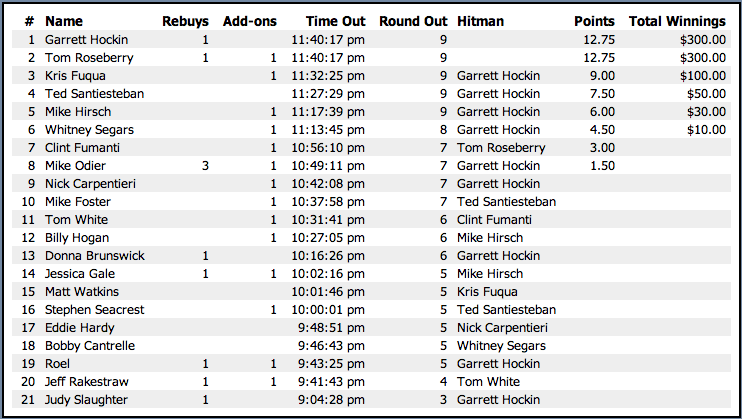Select Kris Fuqua in the Name column
The width and height of the screenshot is (742, 419).
coord(75,75)
